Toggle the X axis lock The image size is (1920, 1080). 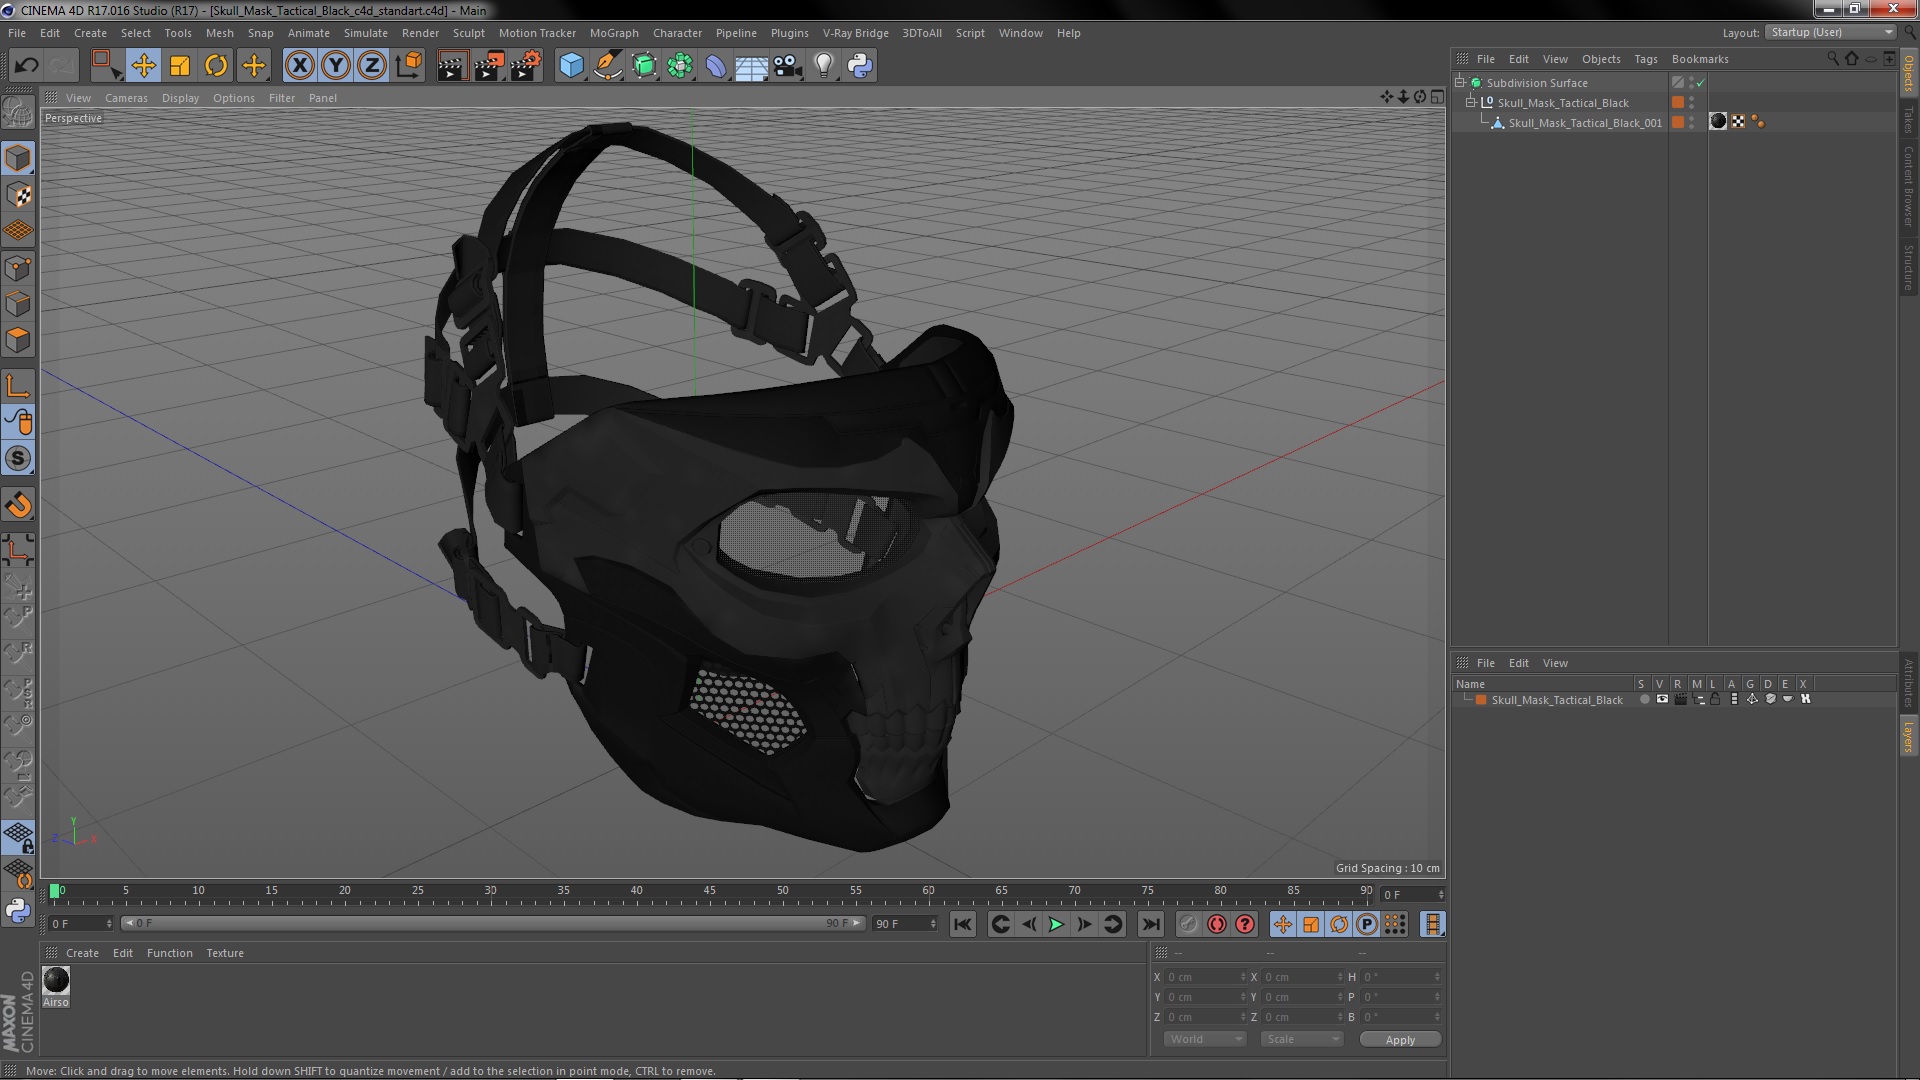(299, 66)
